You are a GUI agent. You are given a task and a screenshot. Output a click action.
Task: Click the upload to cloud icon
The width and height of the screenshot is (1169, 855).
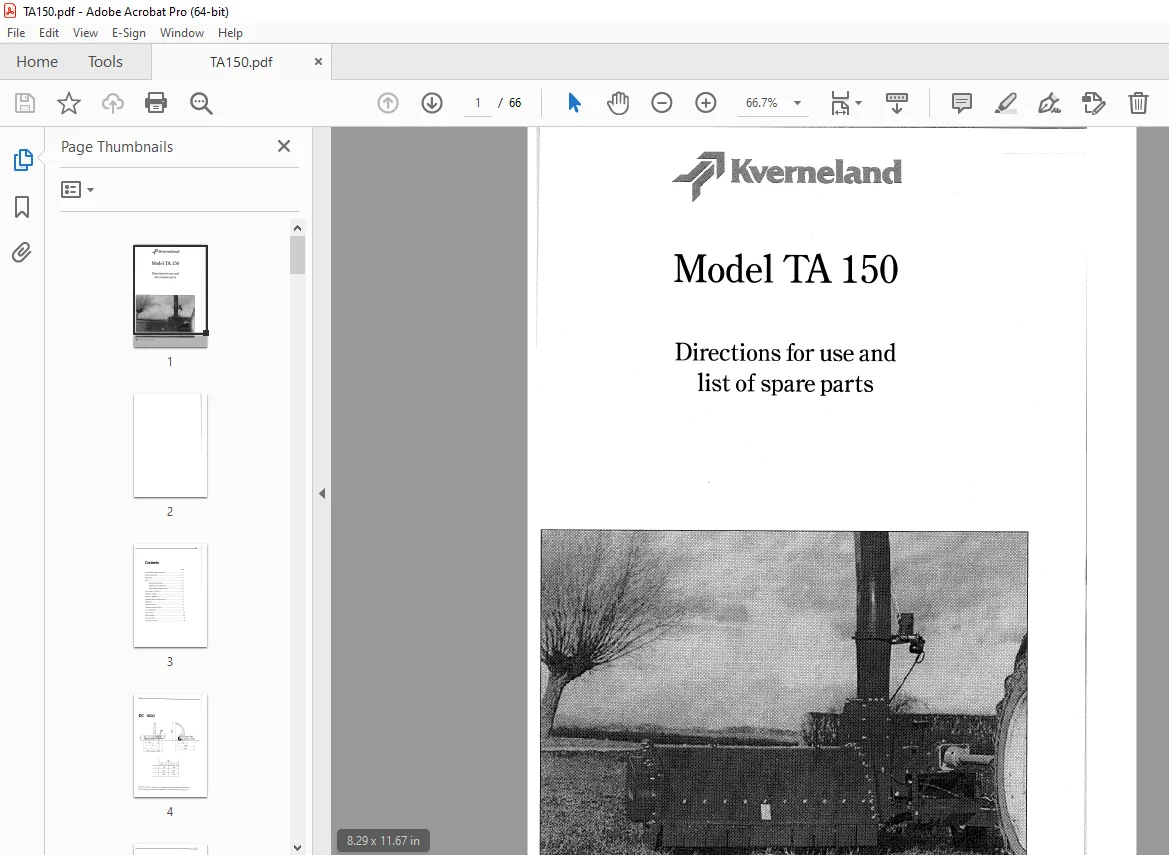point(113,103)
